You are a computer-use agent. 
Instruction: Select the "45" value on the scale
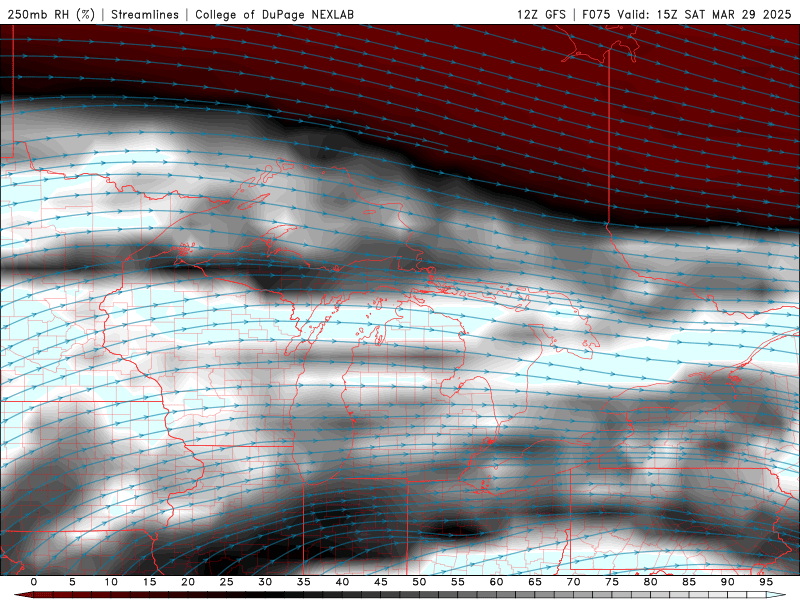381,582
